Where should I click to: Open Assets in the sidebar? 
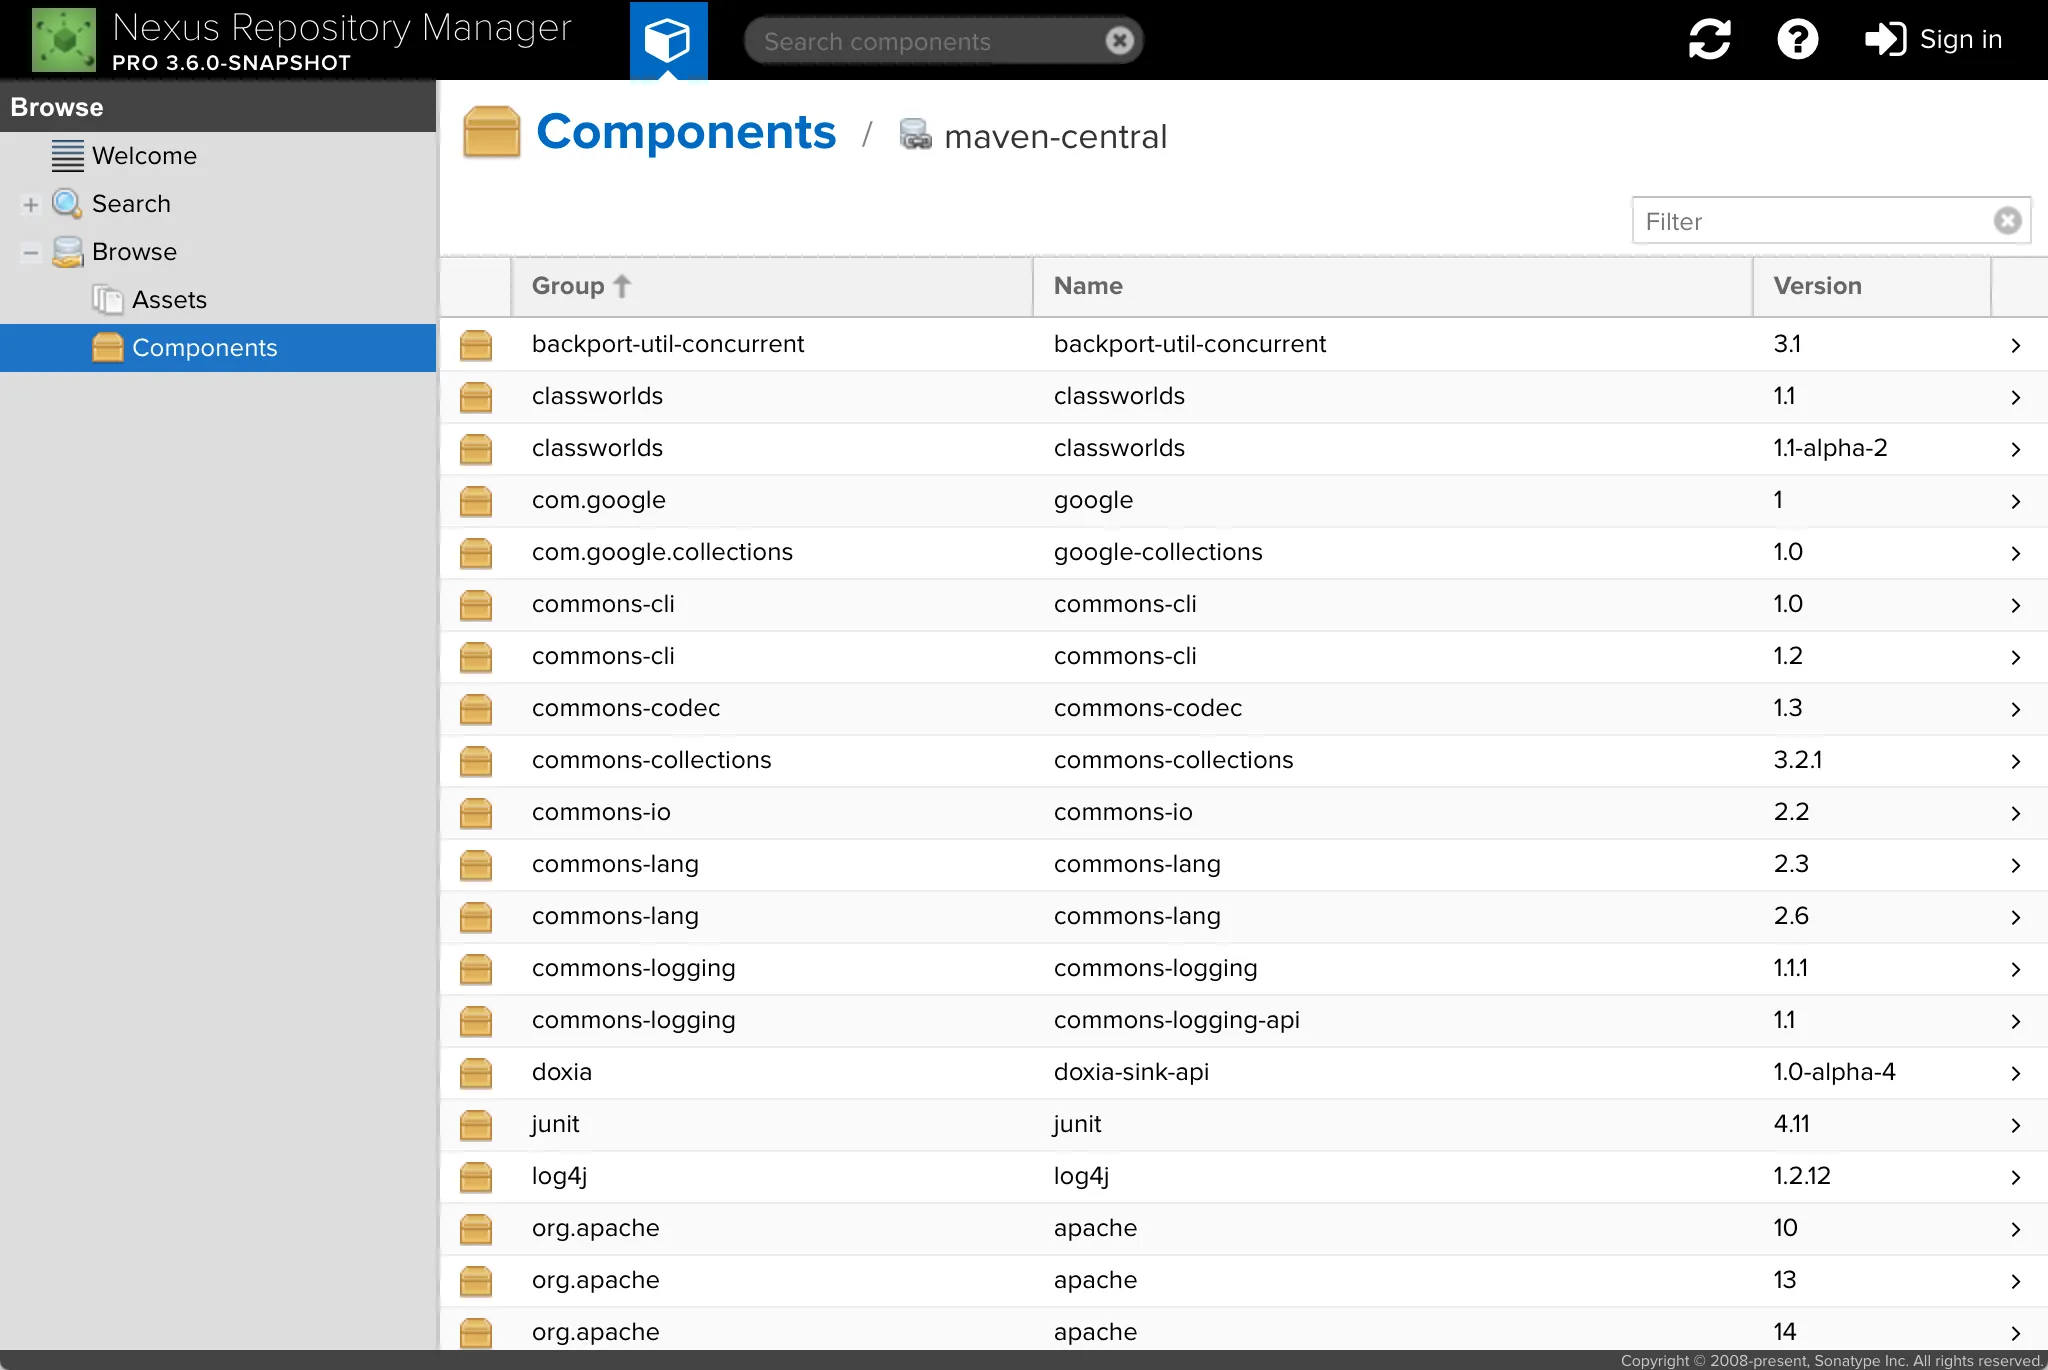point(169,300)
